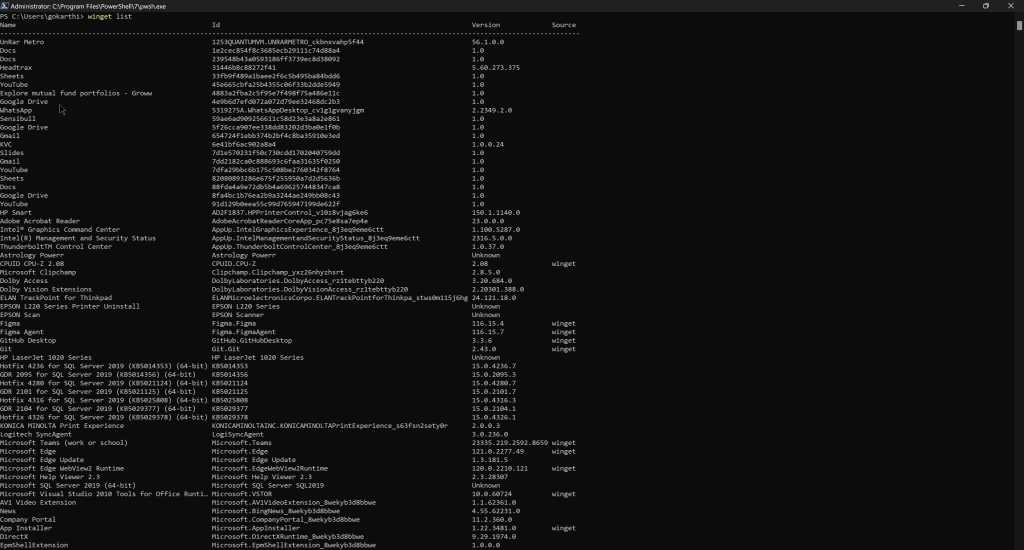Image resolution: width=1024 pixels, height=550 pixels.
Task: Click the PowerShell icon in the title bar
Action: (x=5, y=5)
